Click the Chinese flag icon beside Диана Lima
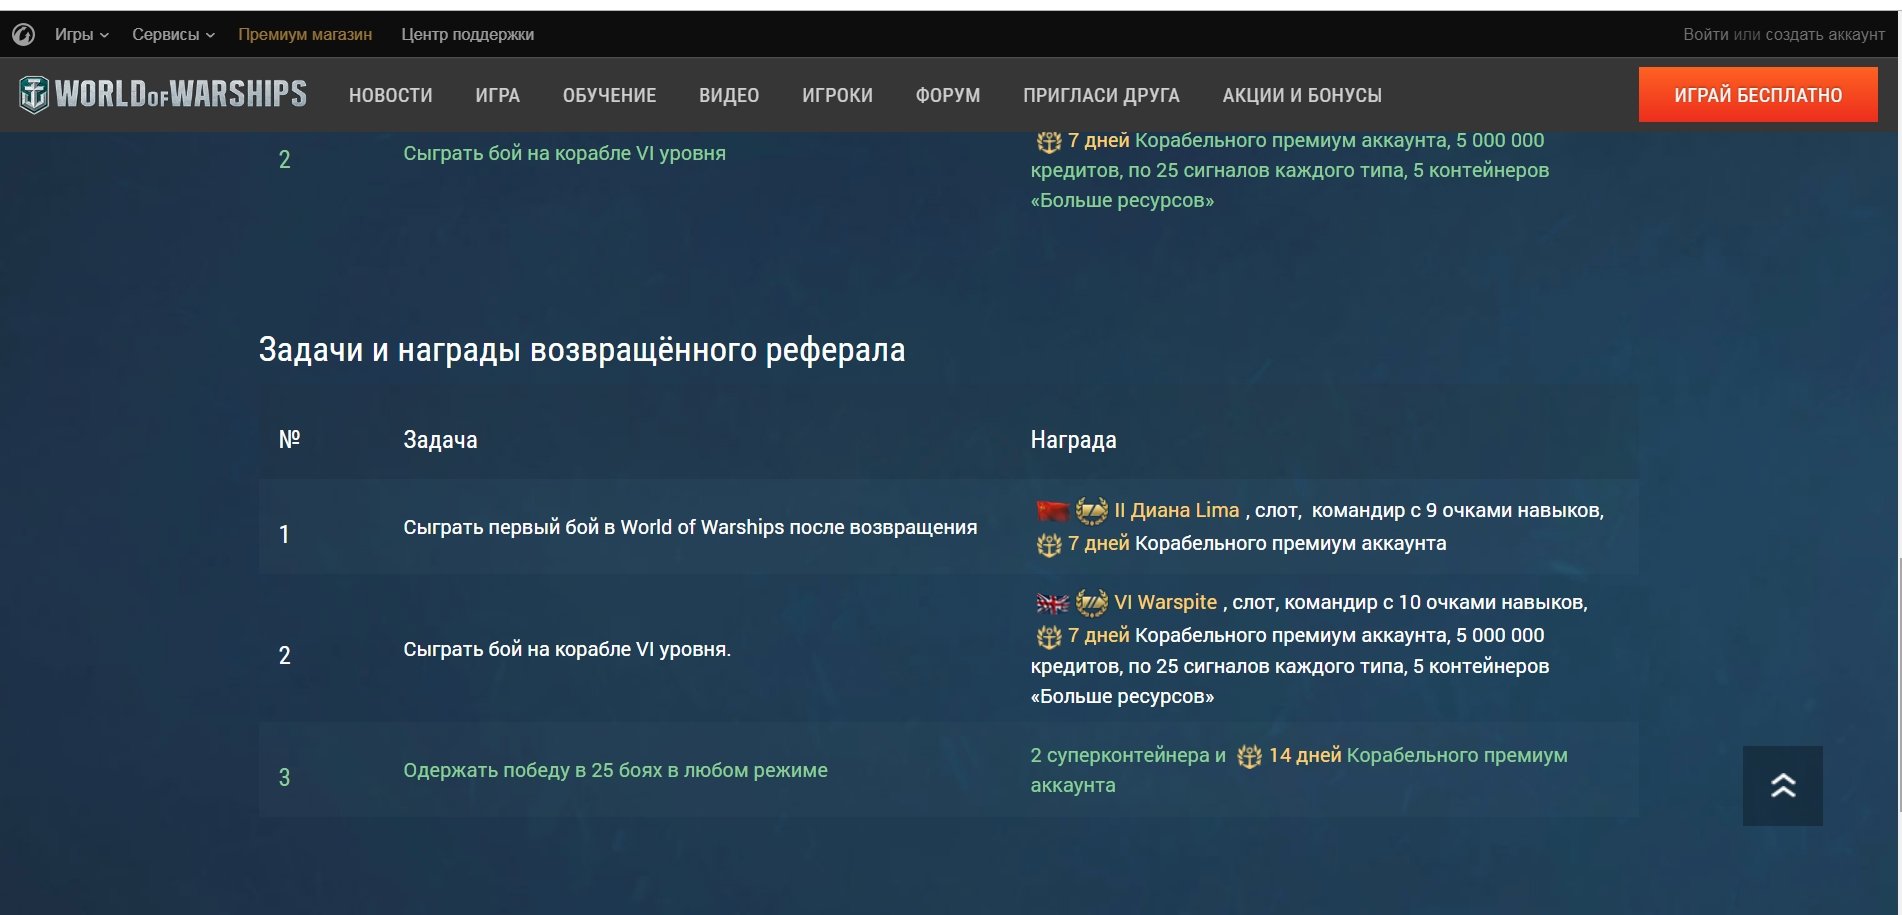 pos(1052,511)
